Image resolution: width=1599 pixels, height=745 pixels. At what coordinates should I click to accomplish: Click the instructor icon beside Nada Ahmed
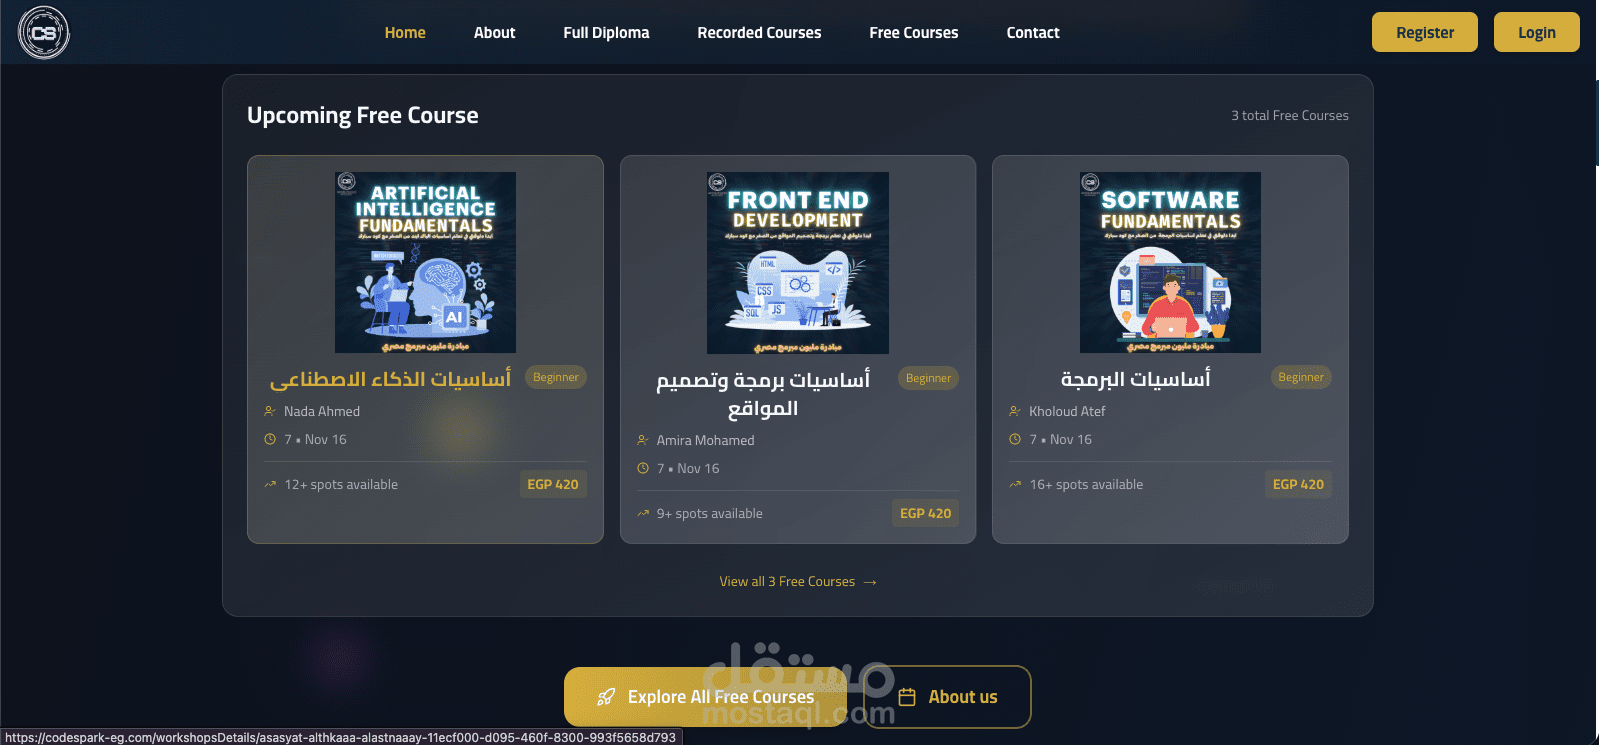pyautogui.click(x=270, y=411)
